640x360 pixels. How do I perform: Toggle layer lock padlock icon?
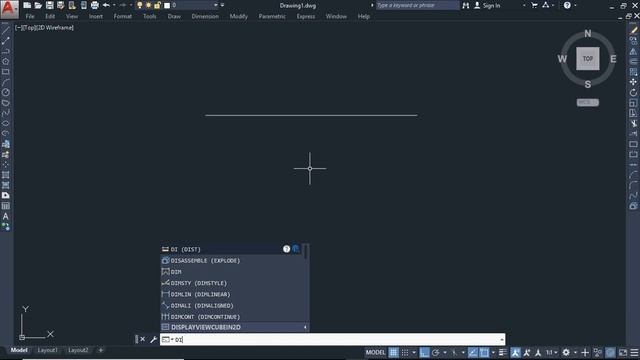pos(157,5)
